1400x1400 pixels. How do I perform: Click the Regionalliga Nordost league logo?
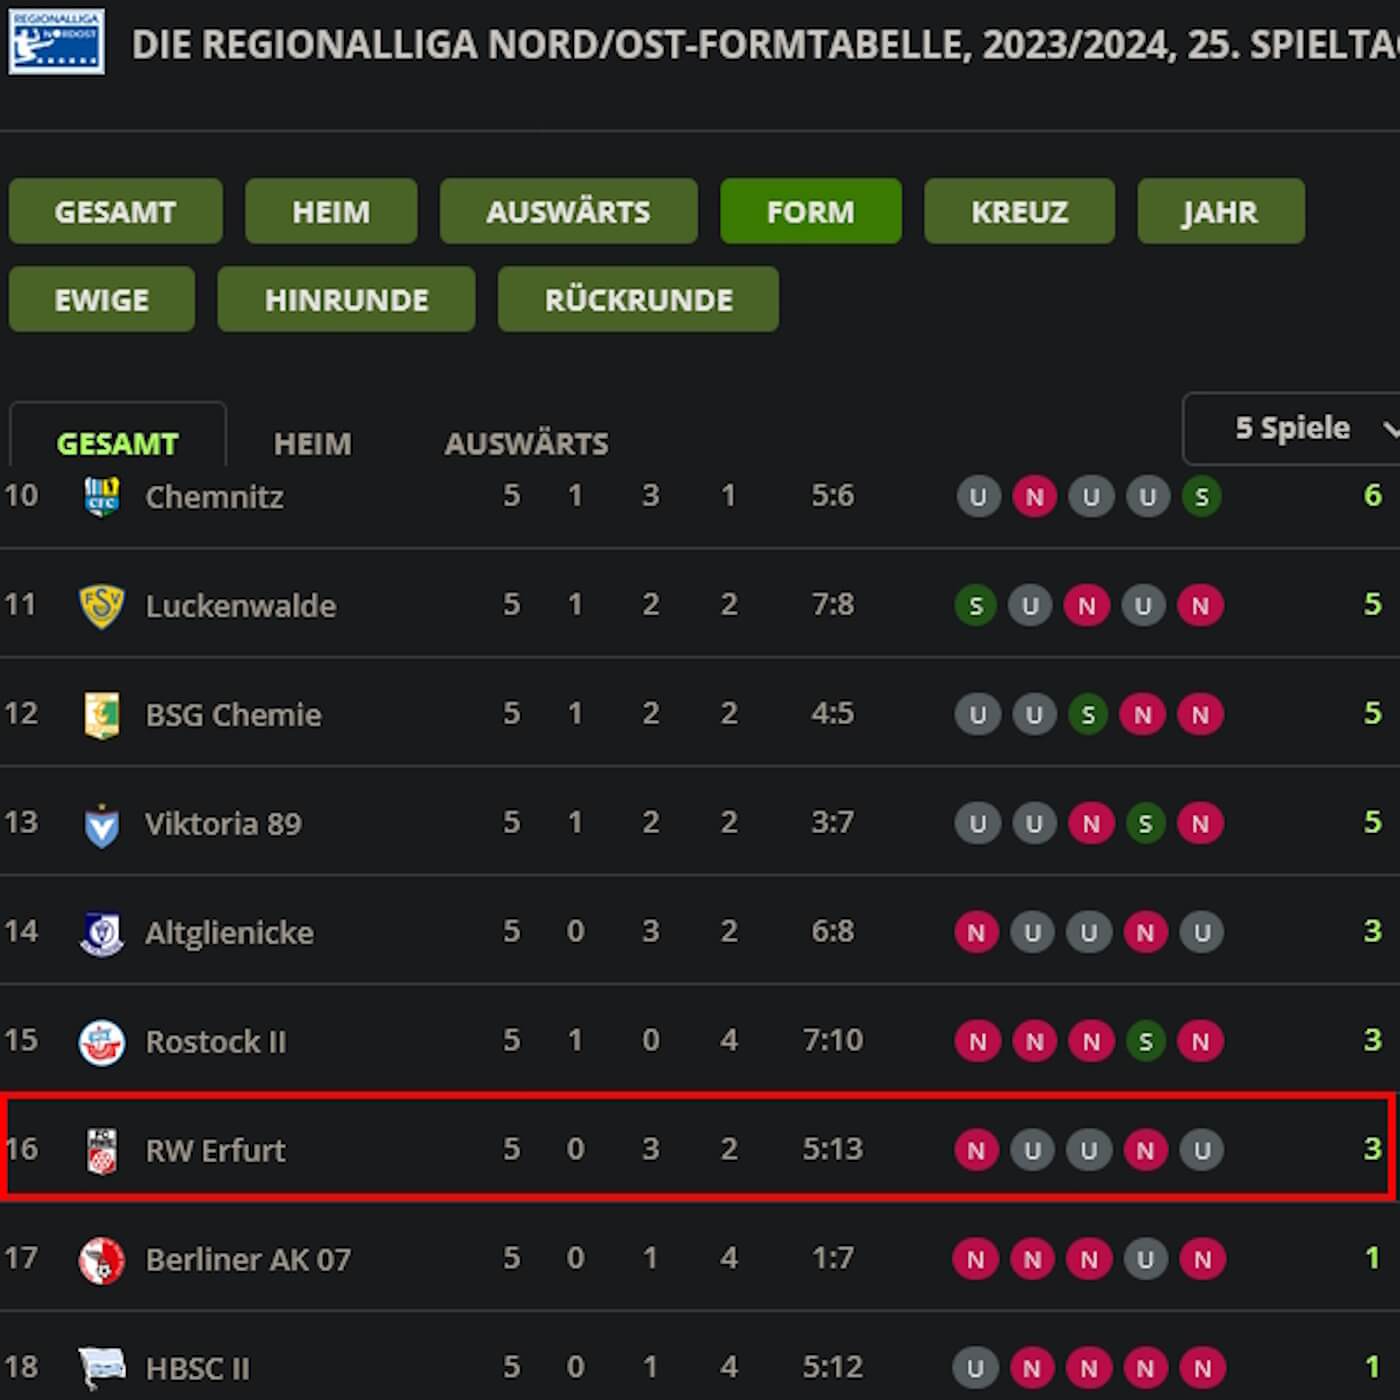[56, 42]
